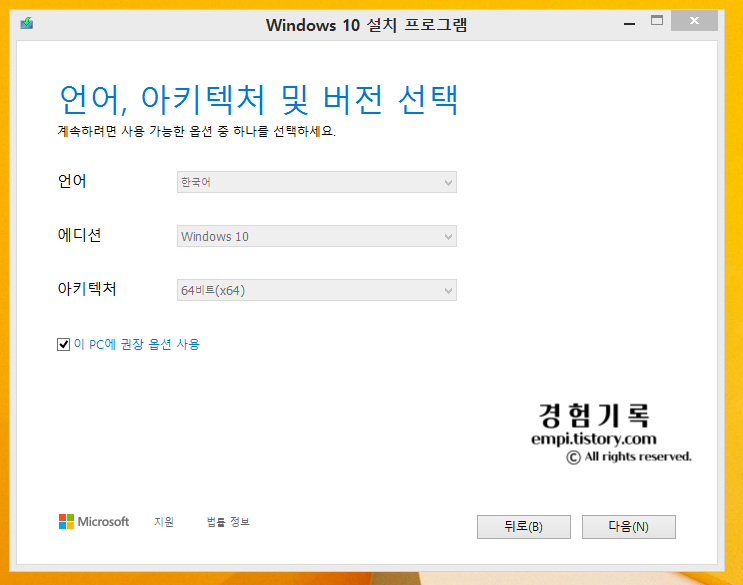This screenshot has height=585, width=743.
Task: Click the 다음(N) next button
Action: point(628,527)
